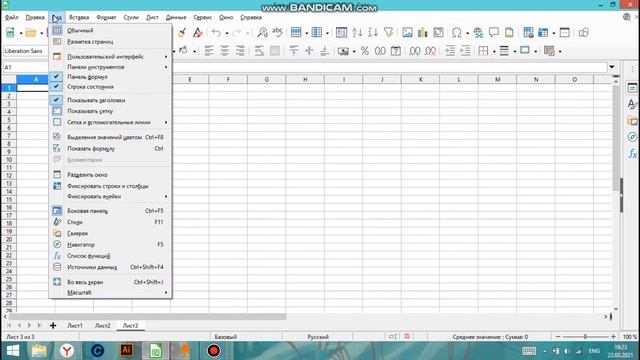The height and width of the screenshot is (360, 640).
Task: Click align left icon
Action: tap(209, 51)
